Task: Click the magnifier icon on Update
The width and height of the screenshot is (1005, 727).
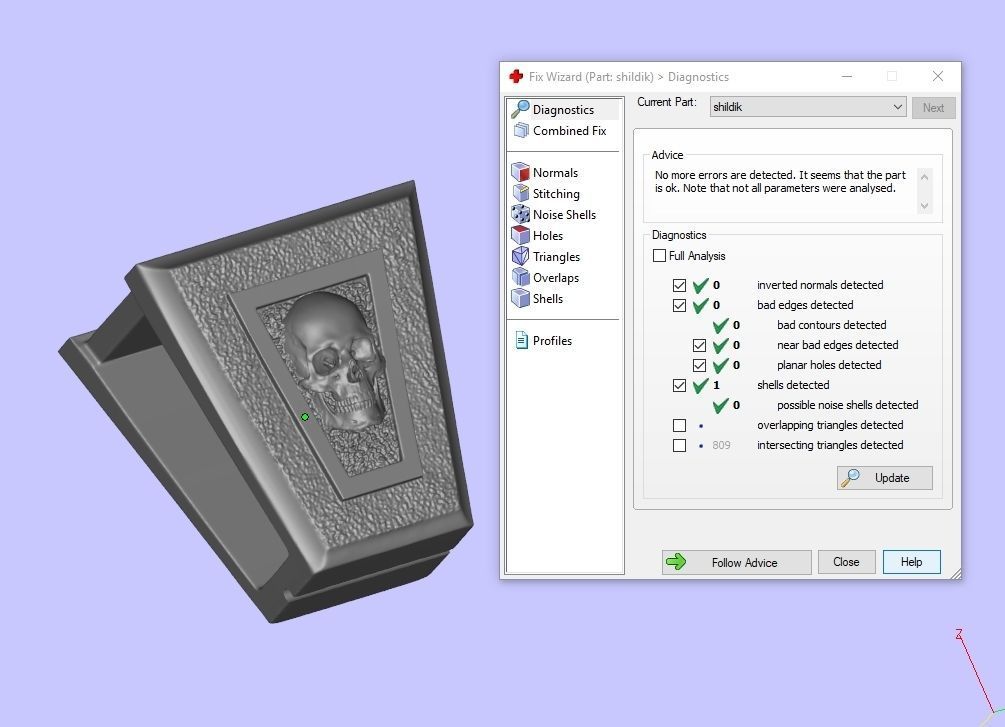Action: [851, 478]
